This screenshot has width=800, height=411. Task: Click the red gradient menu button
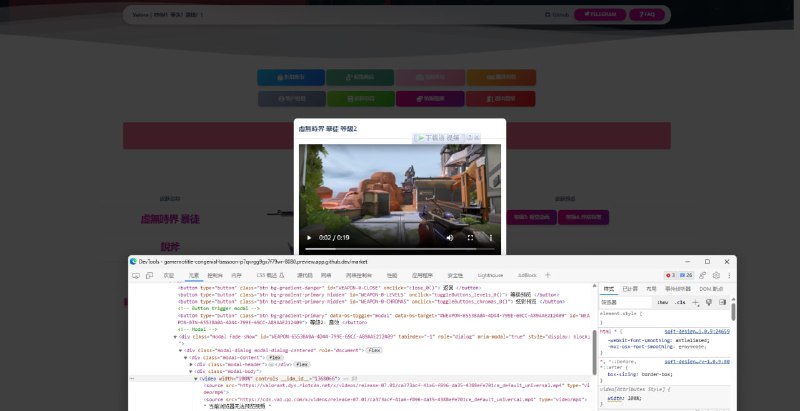[501, 98]
